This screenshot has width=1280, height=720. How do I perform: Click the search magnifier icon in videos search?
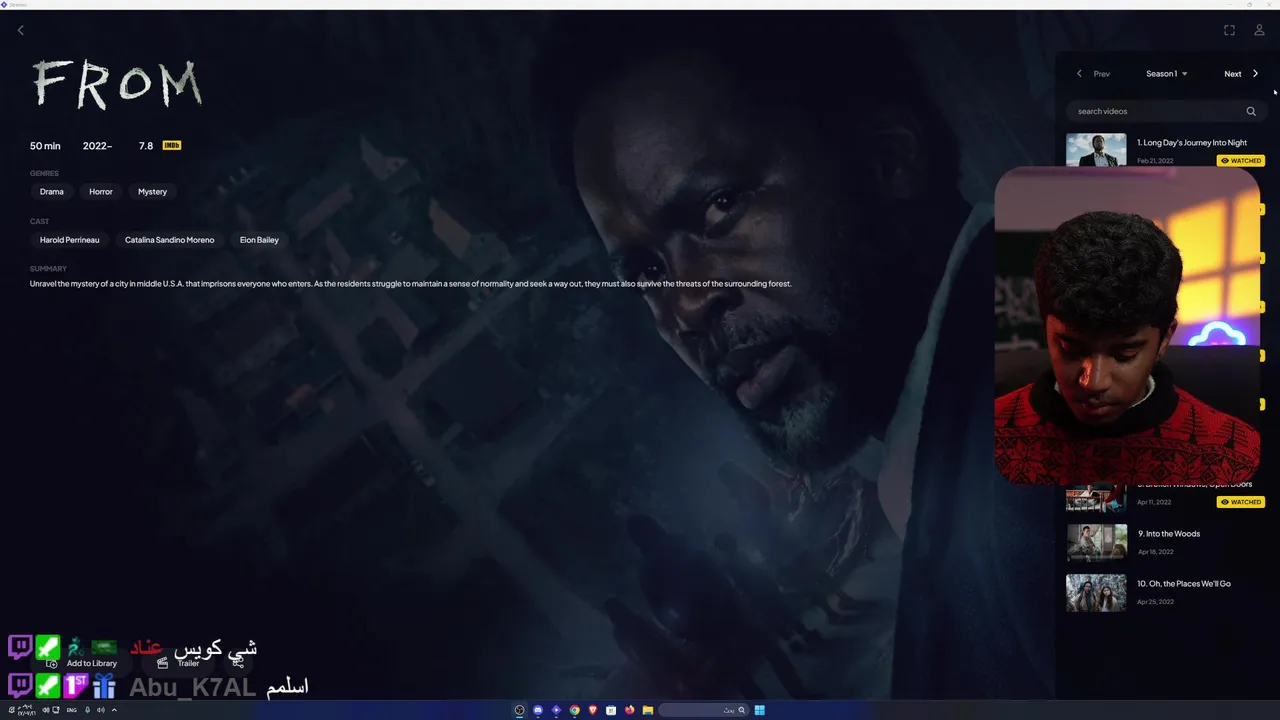(x=1251, y=111)
